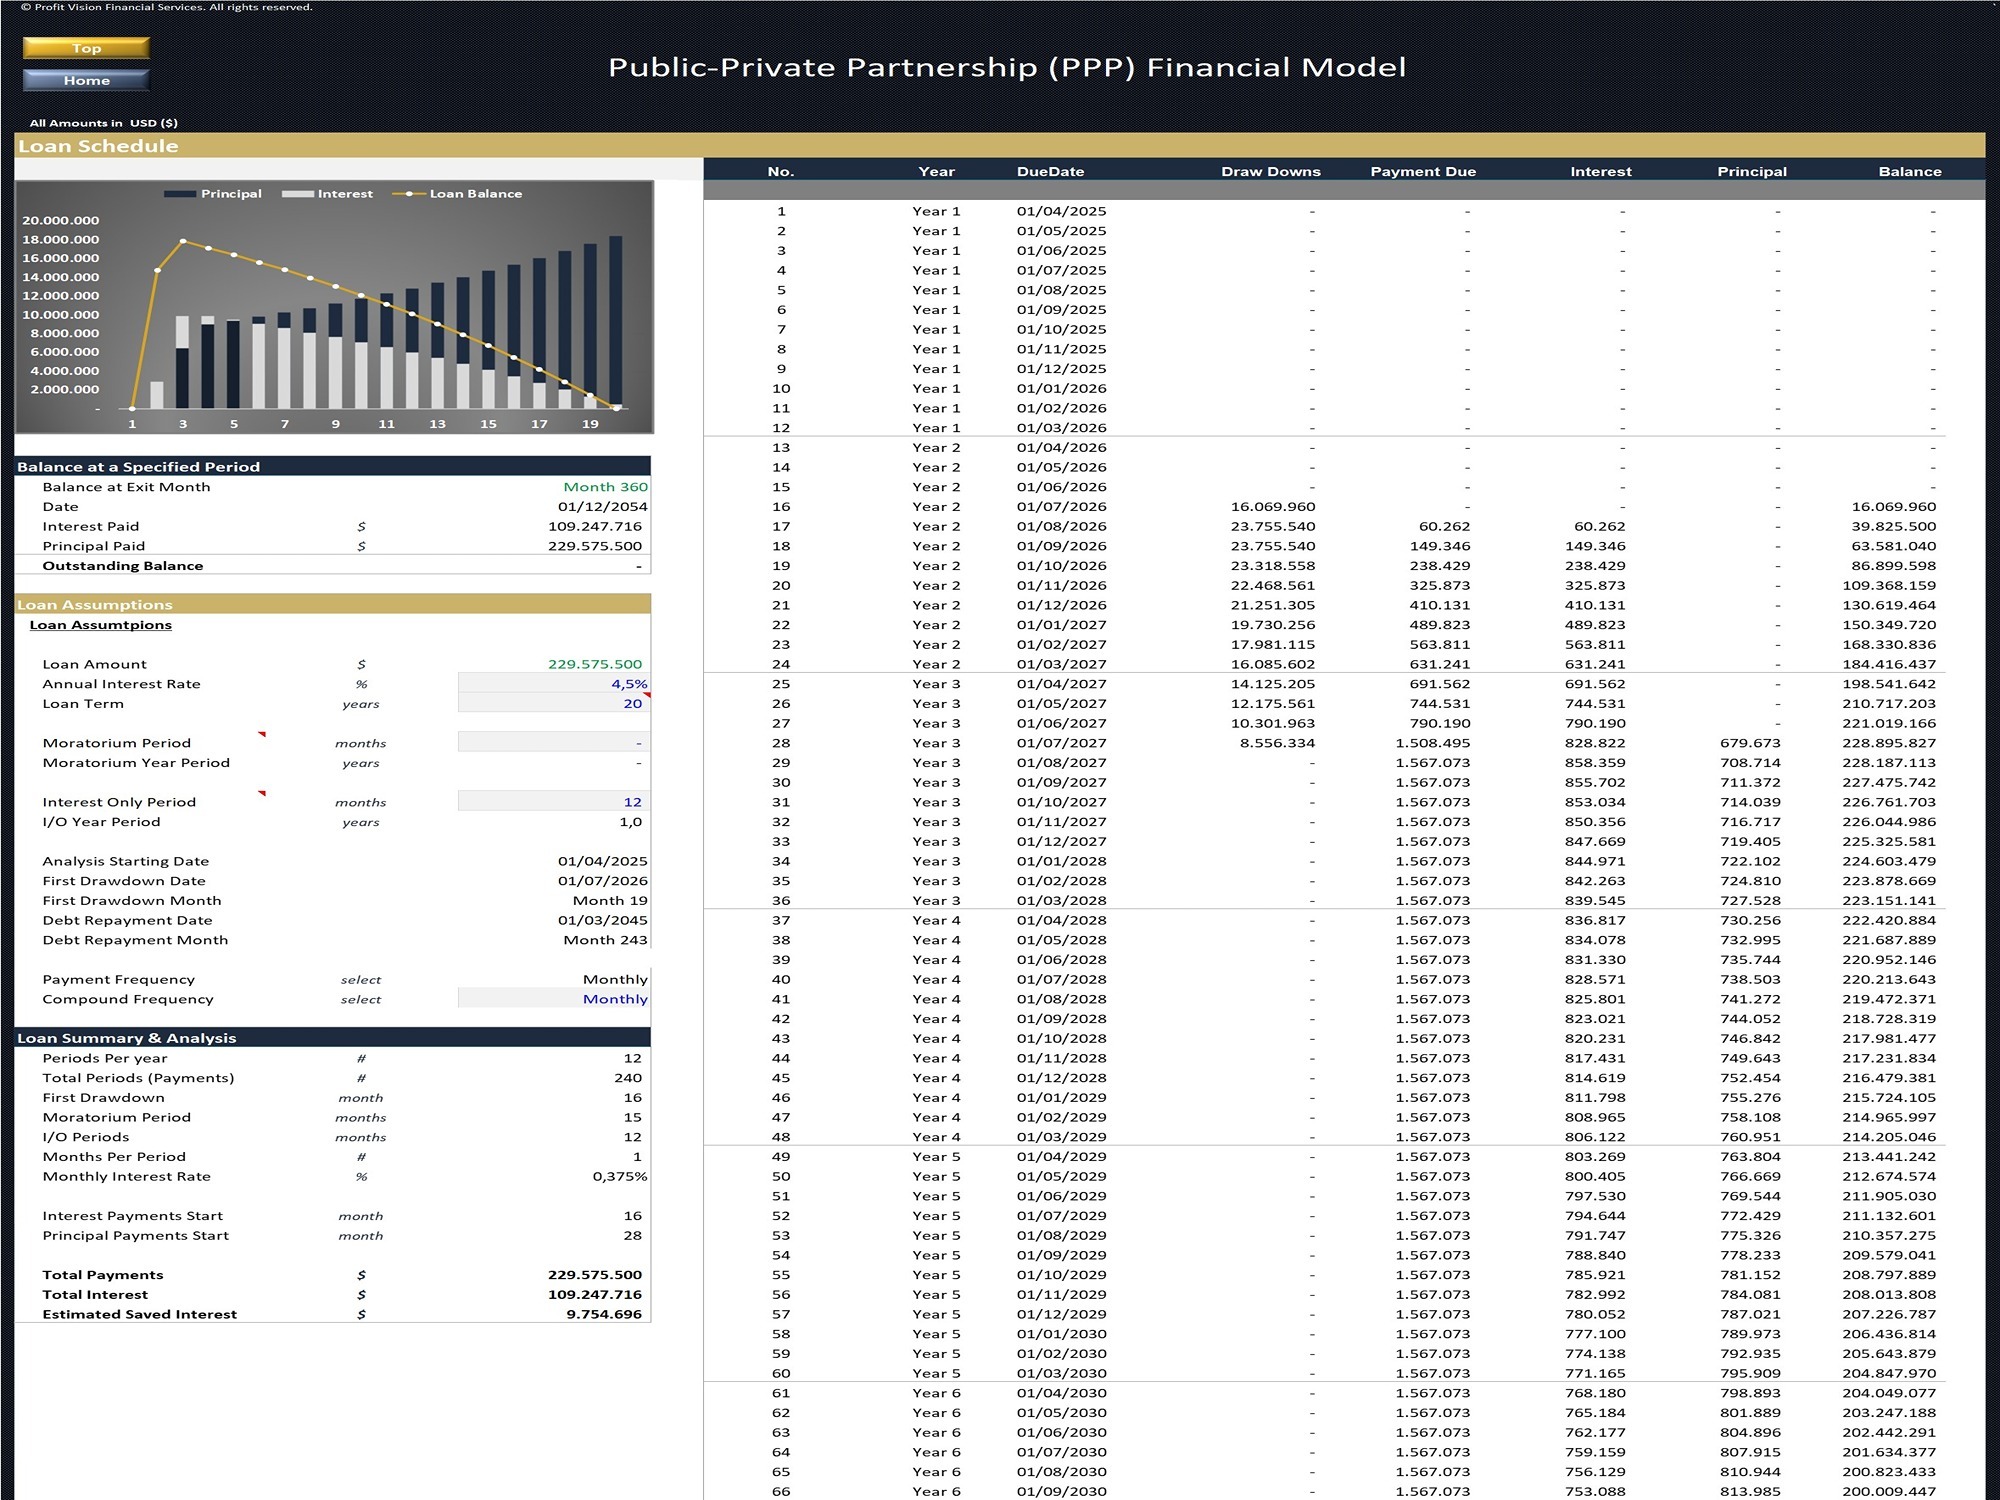
Task: Click payment due 1.508.495 in row 28
Action: pos(1432,742)
